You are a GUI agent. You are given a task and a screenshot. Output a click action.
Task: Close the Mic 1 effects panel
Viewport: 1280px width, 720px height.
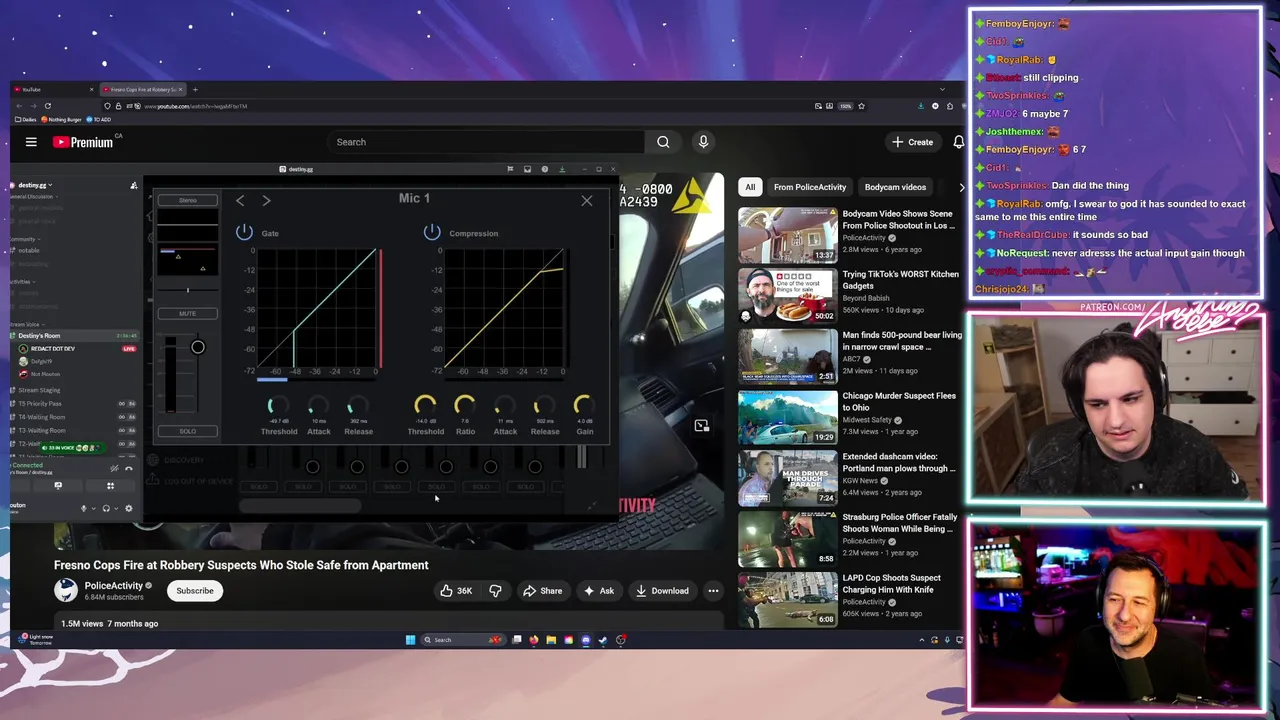tap(587, 201)
